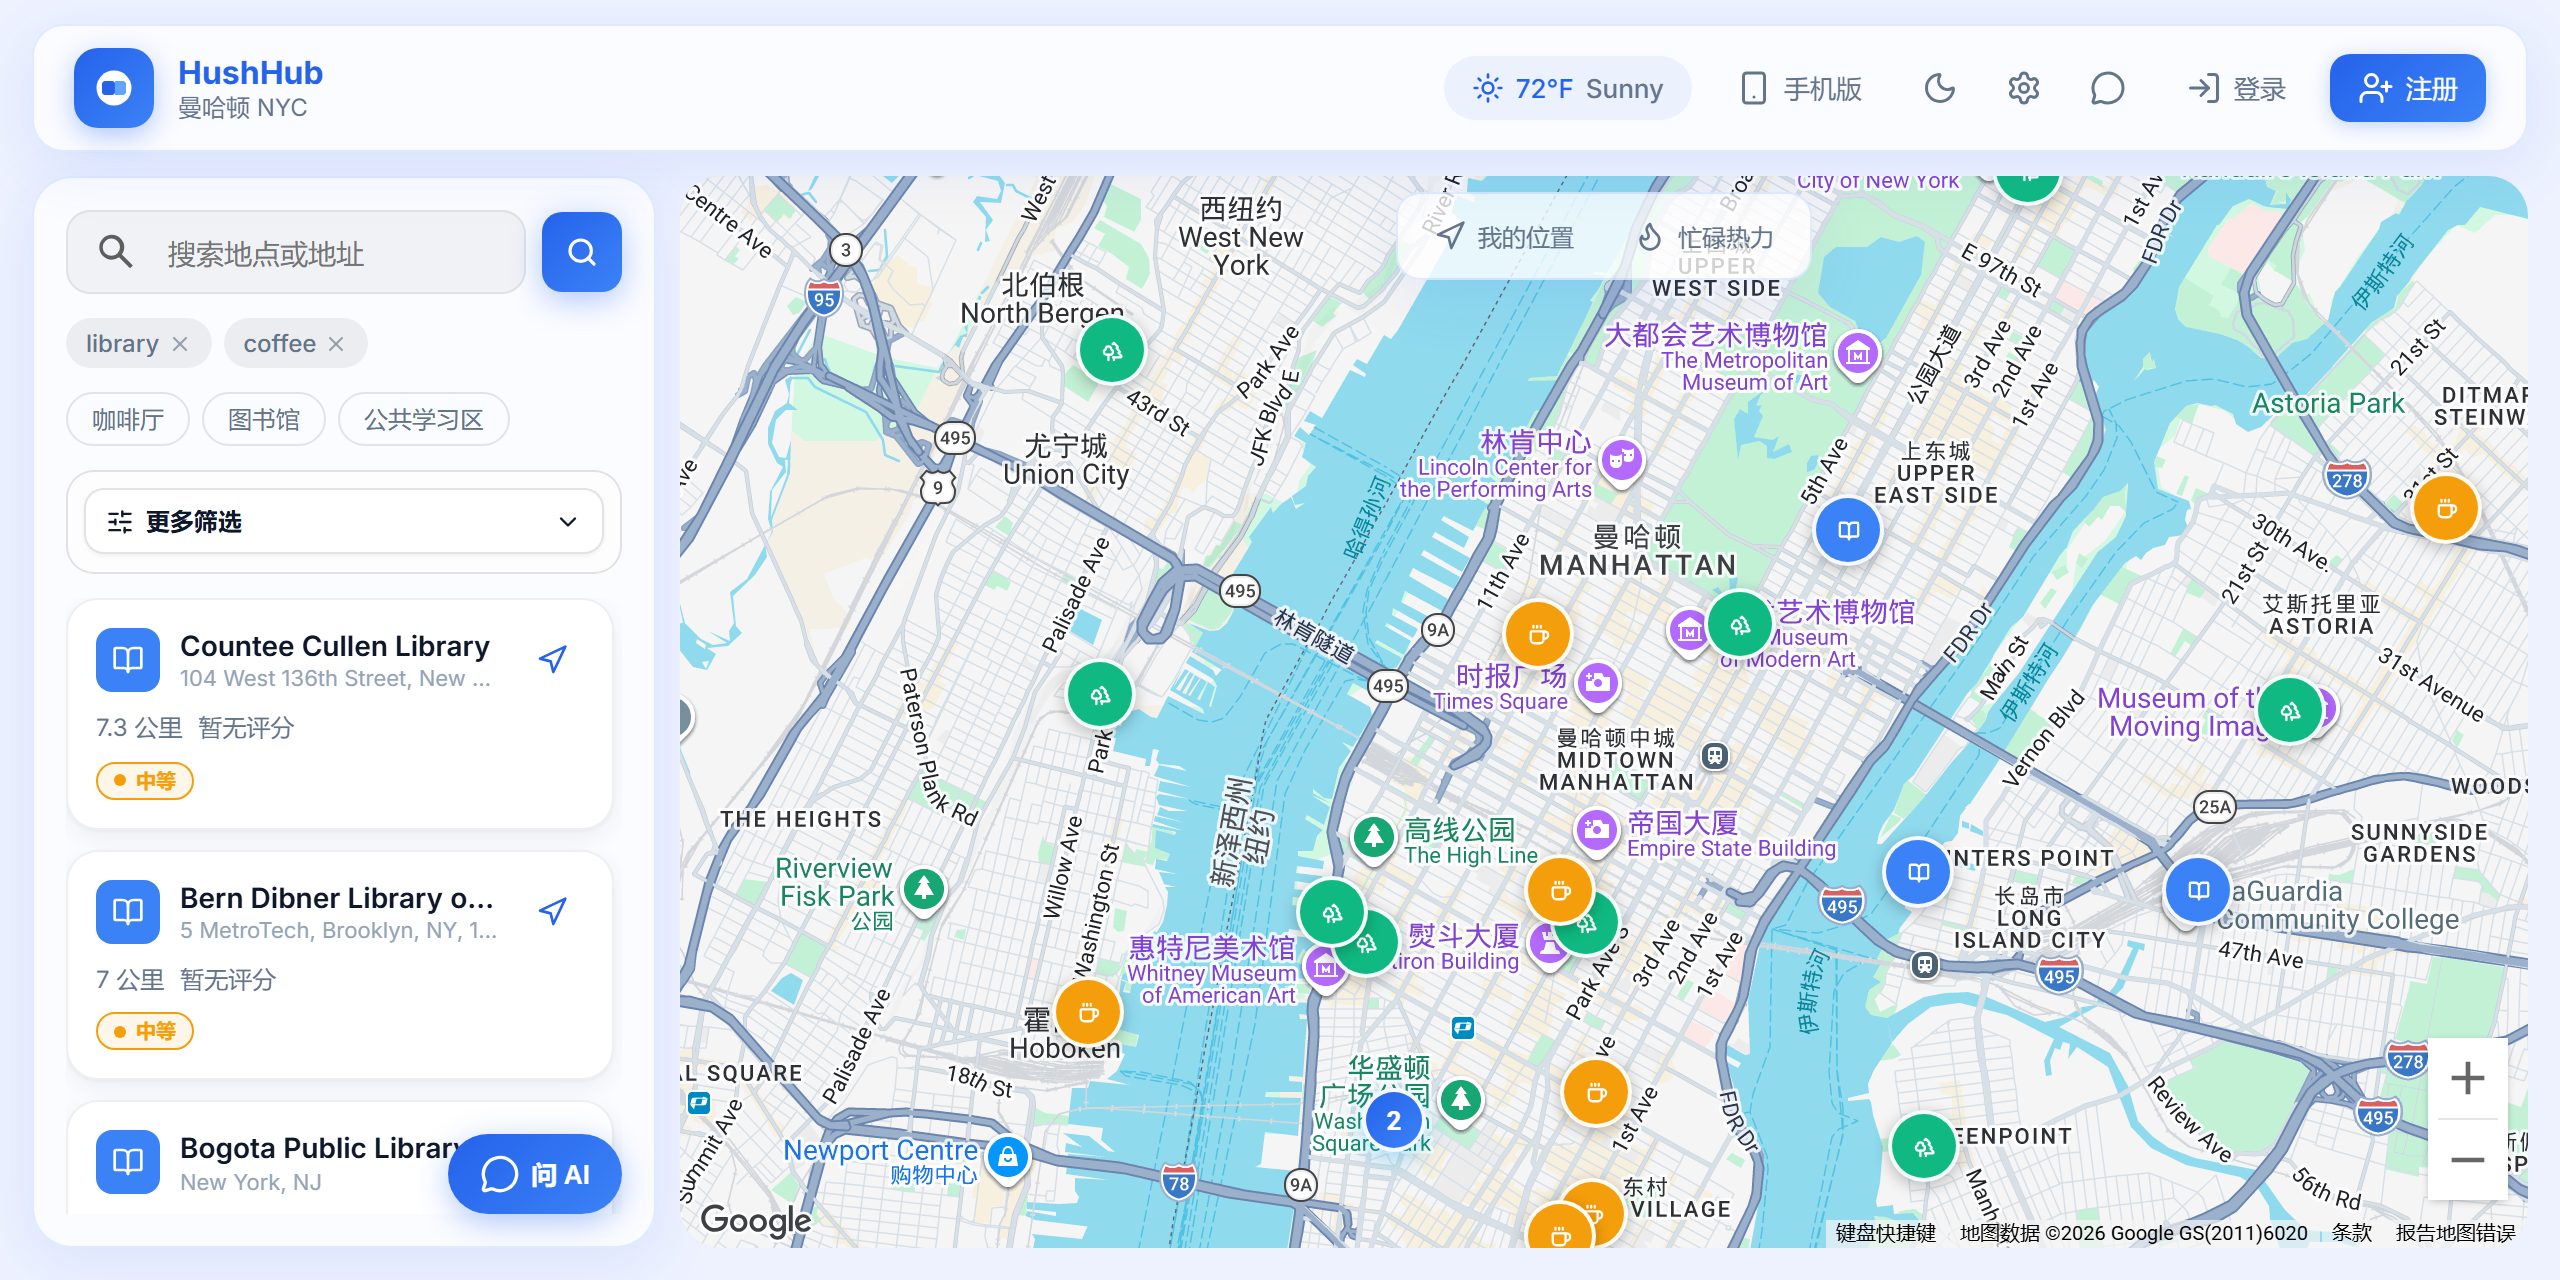Click green marker near North Bergen
Viewport: 2560px width, 1280px height.
pos(1111,351)
